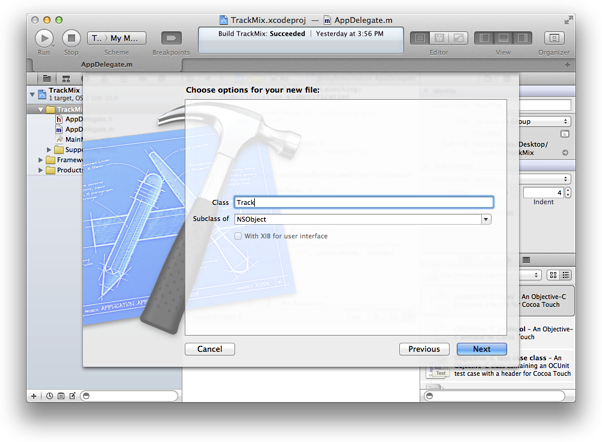Select the TrackMix project row
This screenshot has width=602, height=442.
[55, 94]
